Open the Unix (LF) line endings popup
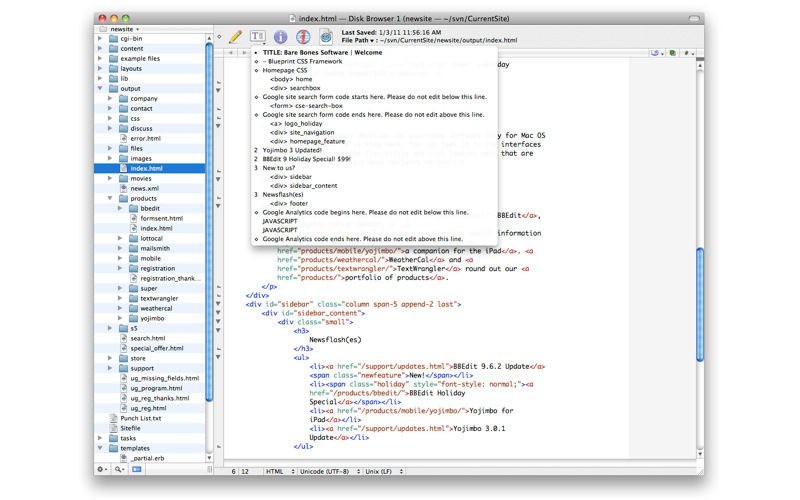The height and width of the screenshot is (500, 800). point(384,471)
